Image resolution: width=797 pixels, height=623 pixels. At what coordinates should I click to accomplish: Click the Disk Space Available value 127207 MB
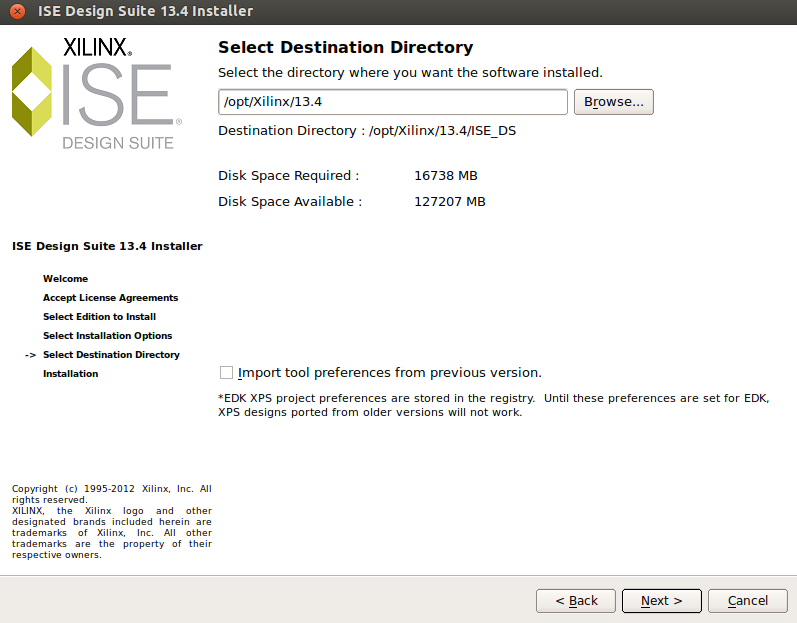[449, 202]
